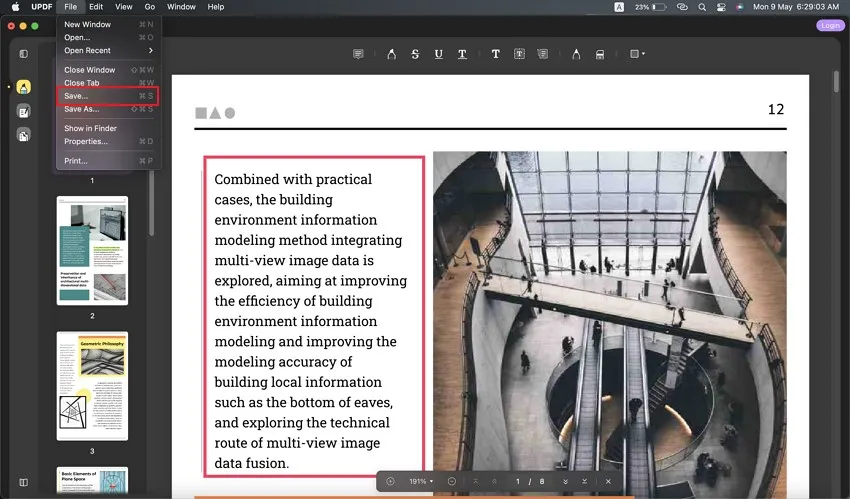
Task: Open the Apple menu
Action: click(15, 7)
